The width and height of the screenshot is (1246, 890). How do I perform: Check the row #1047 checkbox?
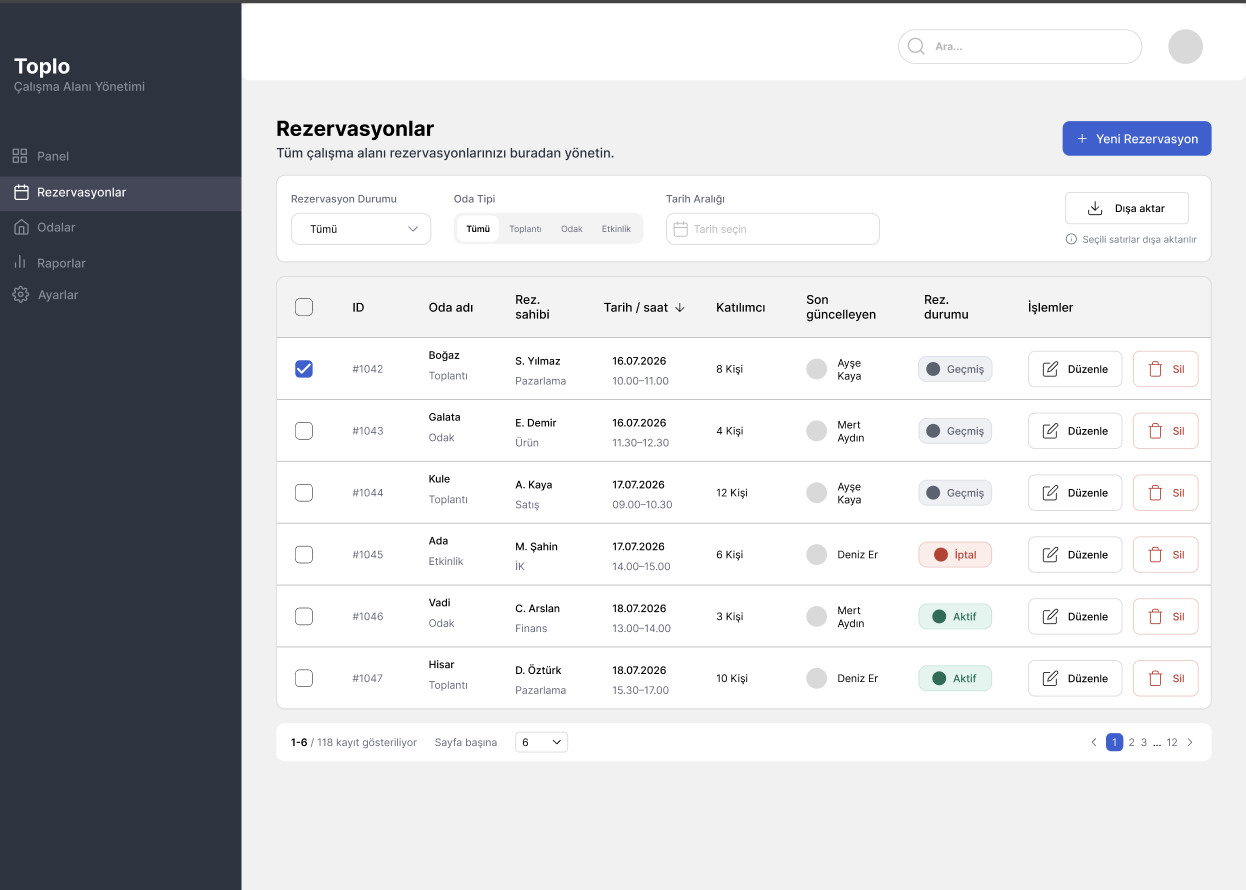pyautogui.click(x=304, y=678)
